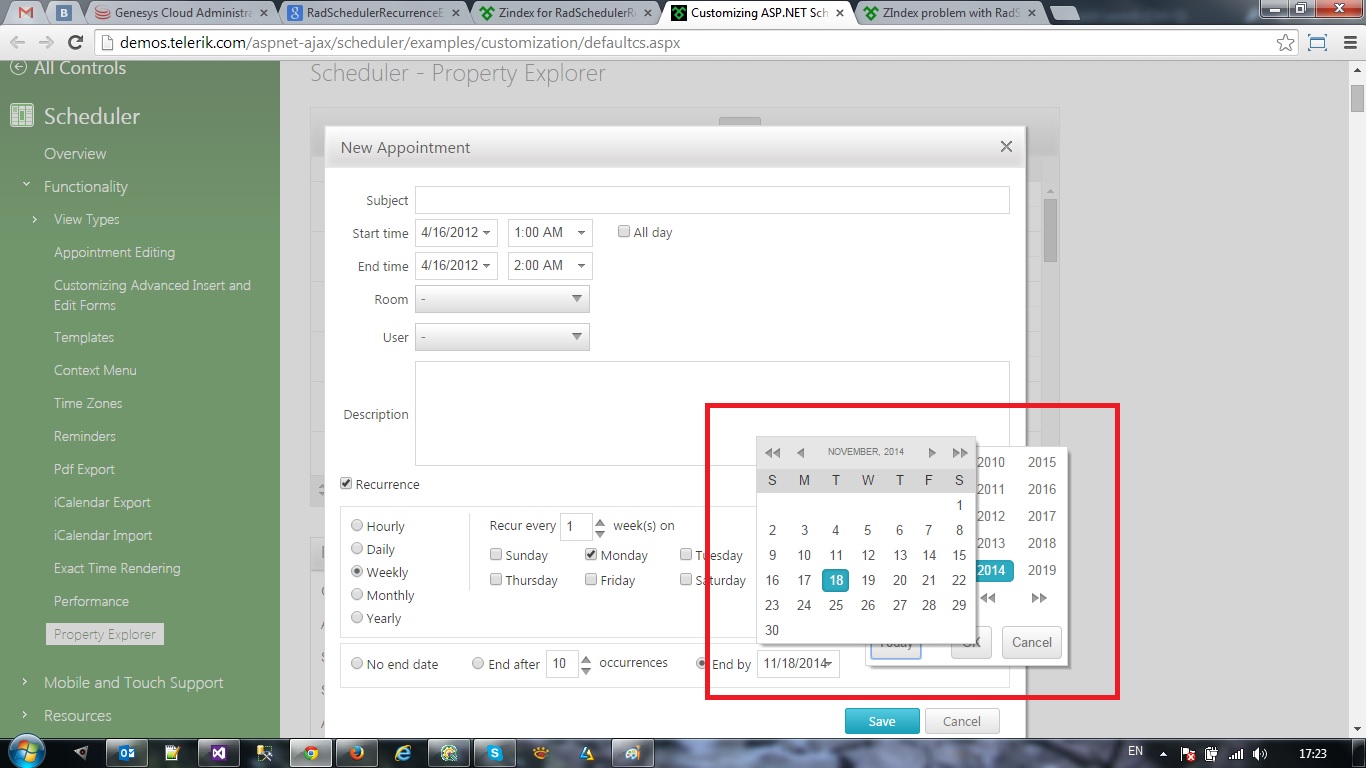Show later years in the year picker
1366x768 pixels.
[1039, 598]
